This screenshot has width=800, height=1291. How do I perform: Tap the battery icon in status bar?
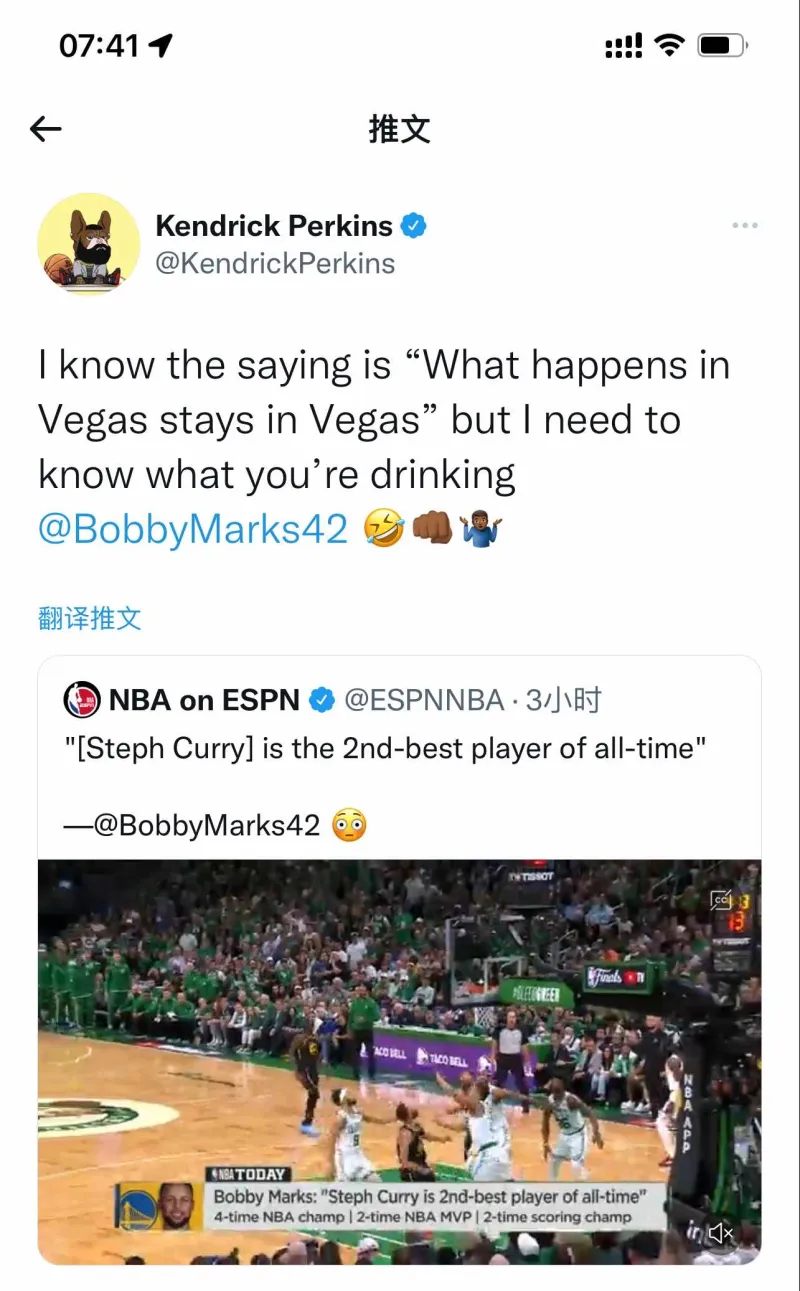pos(722,46)
